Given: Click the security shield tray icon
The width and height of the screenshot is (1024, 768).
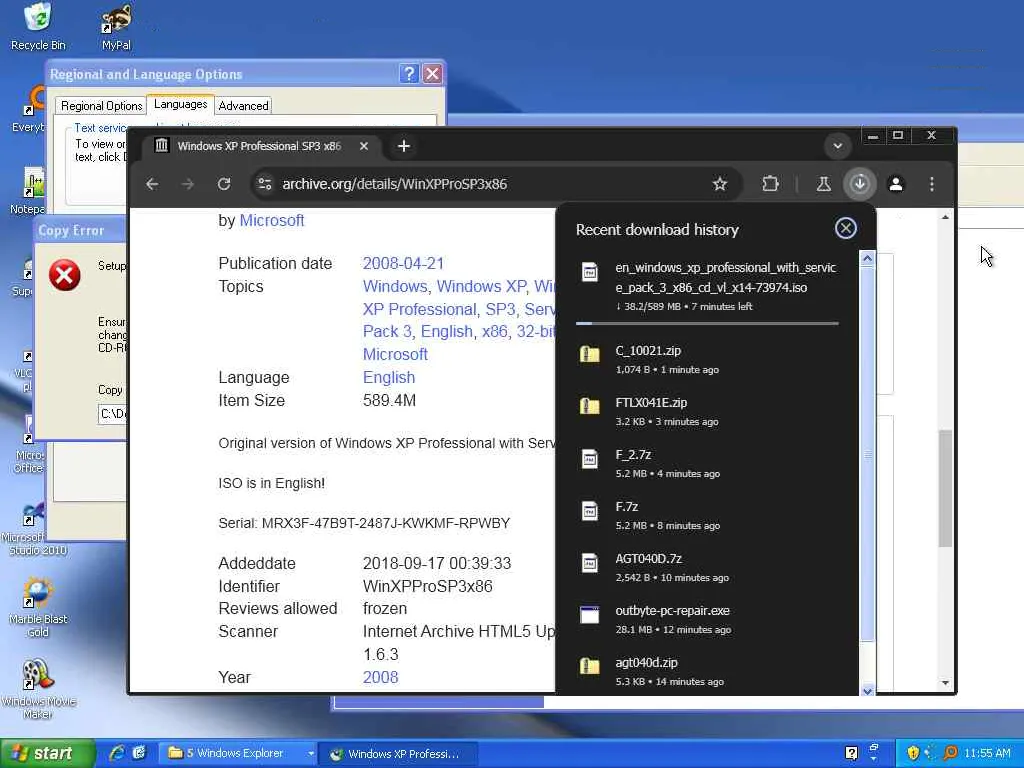Looking at the screenshot, I should [913, 753].
